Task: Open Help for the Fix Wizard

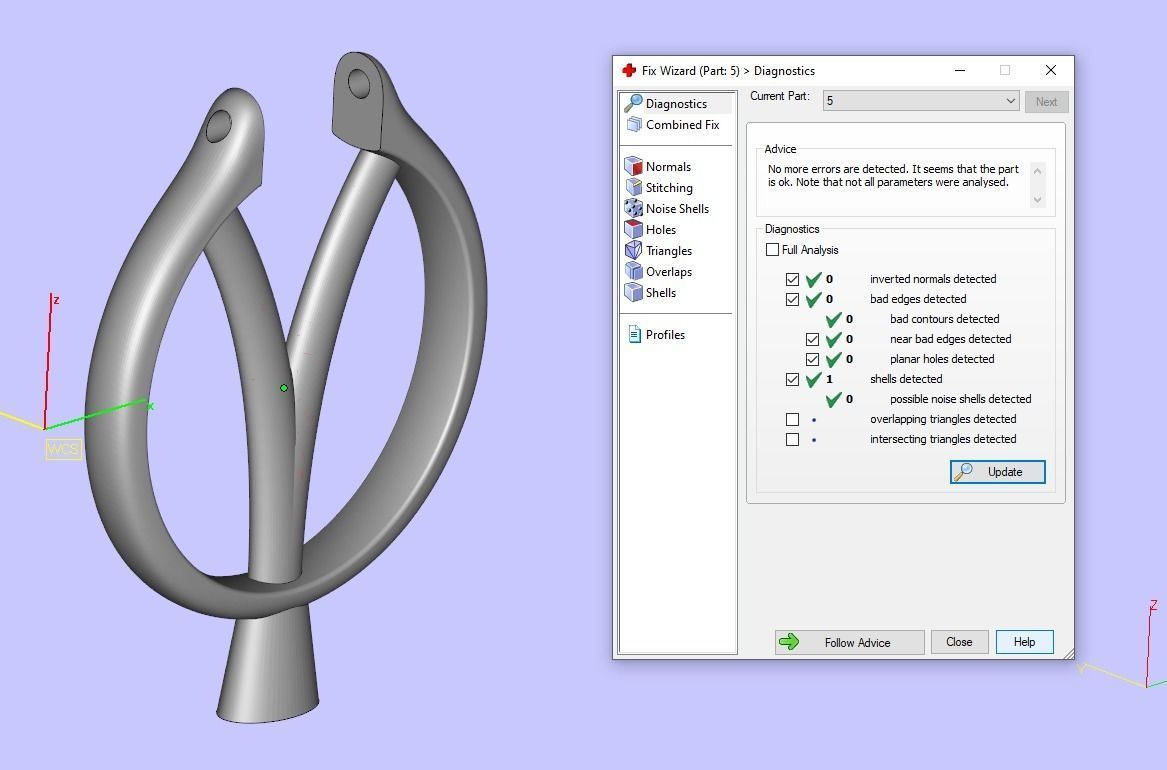Action: pyautogui.click(x=1024, y=642)
